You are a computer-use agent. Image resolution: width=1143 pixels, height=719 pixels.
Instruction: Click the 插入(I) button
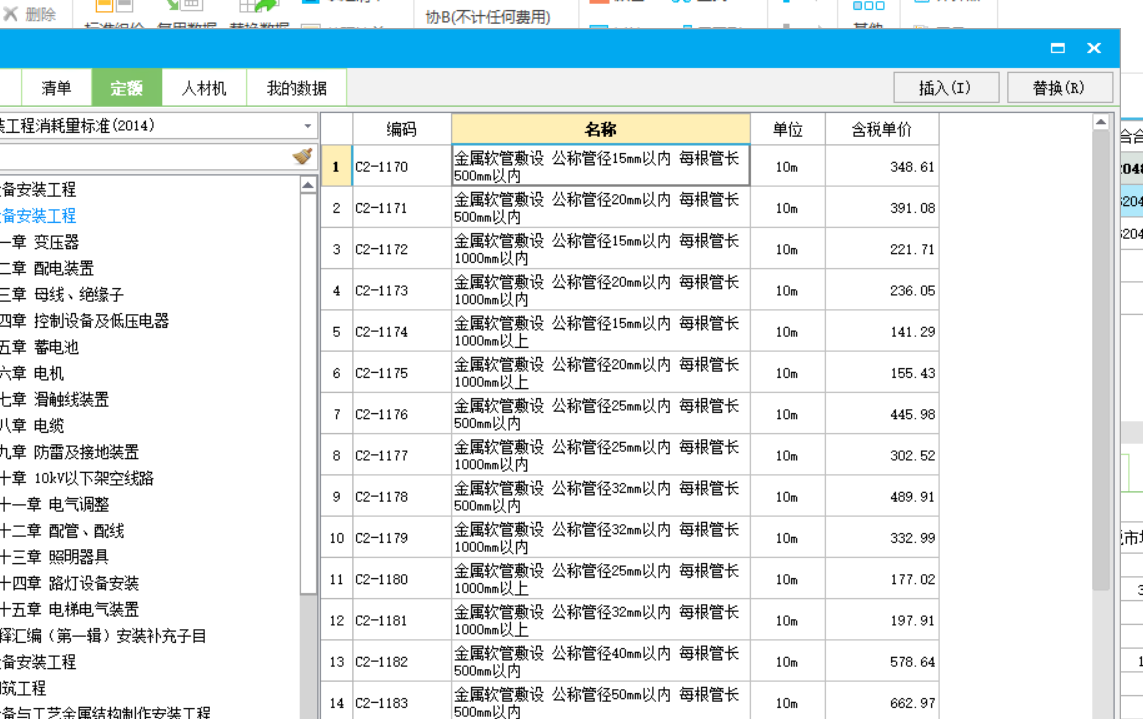pyautogui.click(x=945, y=87)
